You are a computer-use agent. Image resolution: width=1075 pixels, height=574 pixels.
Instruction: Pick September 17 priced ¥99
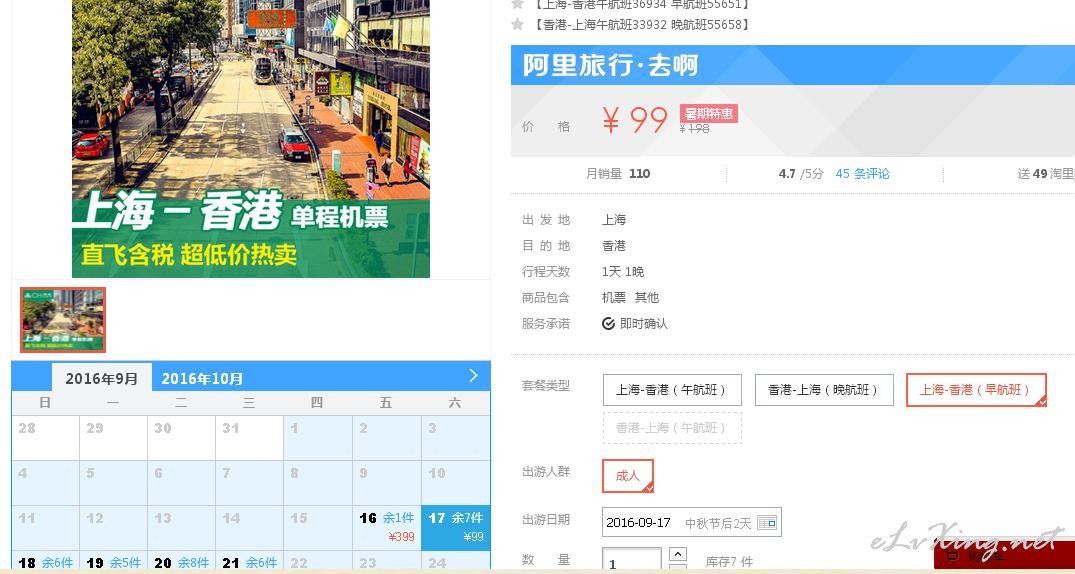point(456,528)
